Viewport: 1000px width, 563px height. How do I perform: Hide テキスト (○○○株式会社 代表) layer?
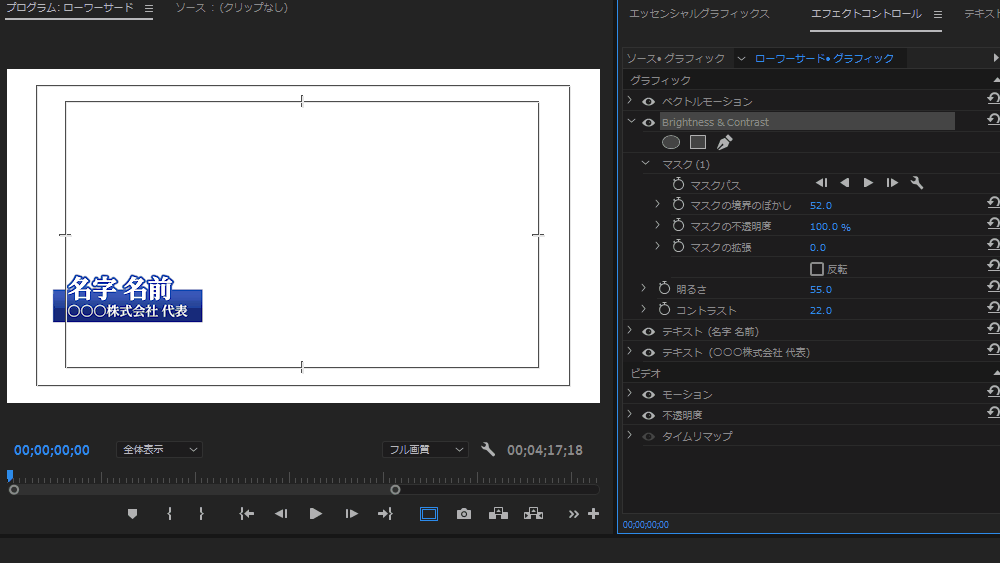pyautogui.click(x=649, y=353)
